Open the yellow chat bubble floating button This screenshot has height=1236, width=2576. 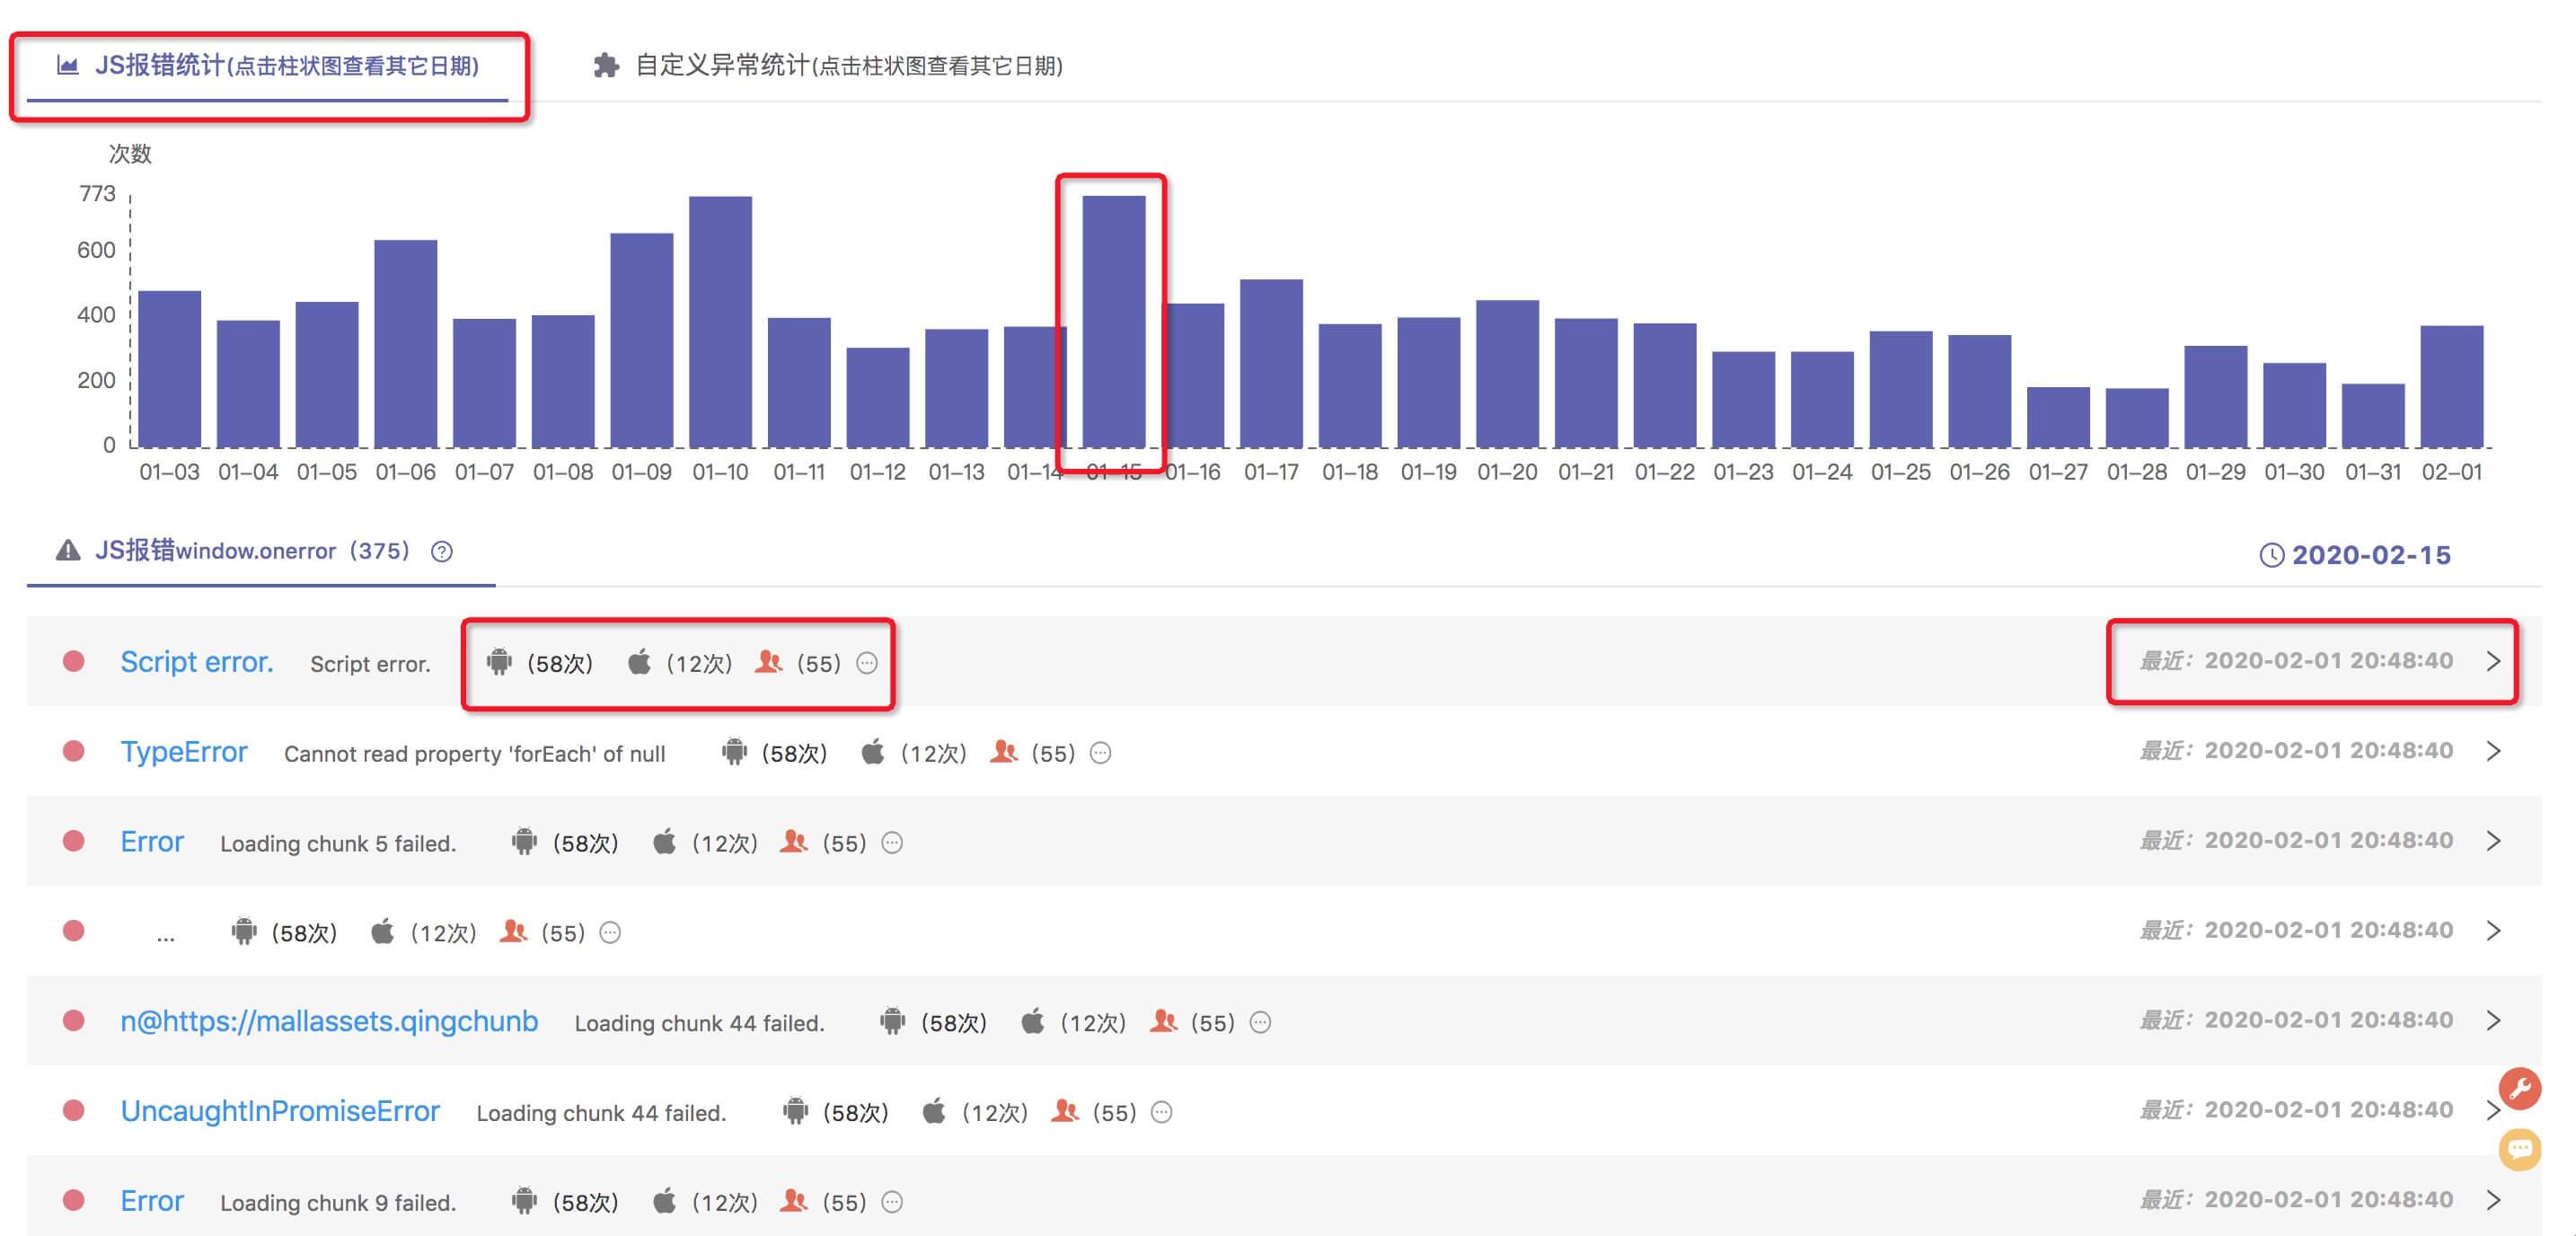2520,1148
